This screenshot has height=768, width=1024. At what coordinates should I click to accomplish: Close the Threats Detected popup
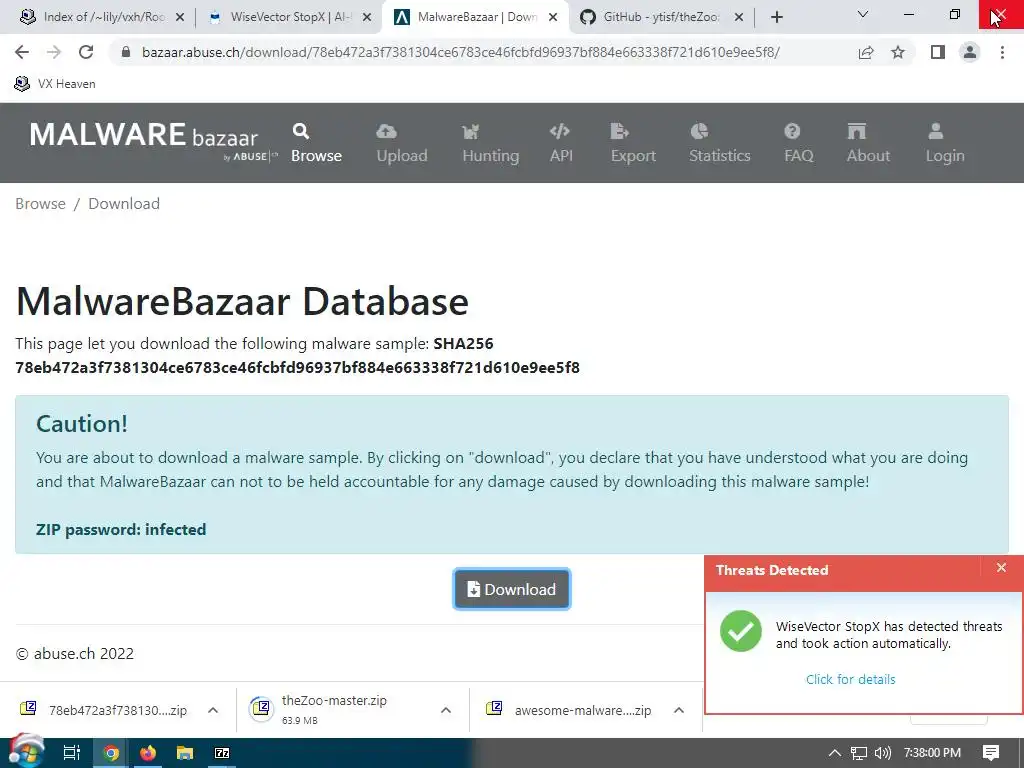(x=1001, y=568)
